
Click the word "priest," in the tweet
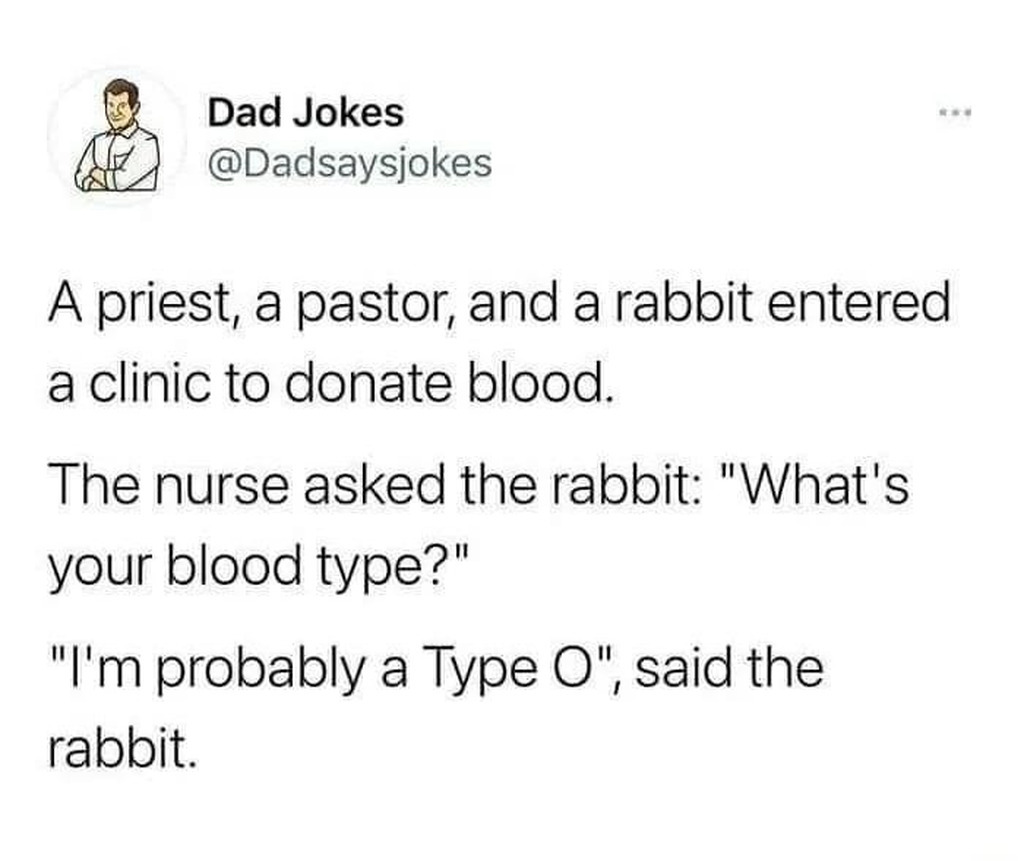click(x=168, y=306)
